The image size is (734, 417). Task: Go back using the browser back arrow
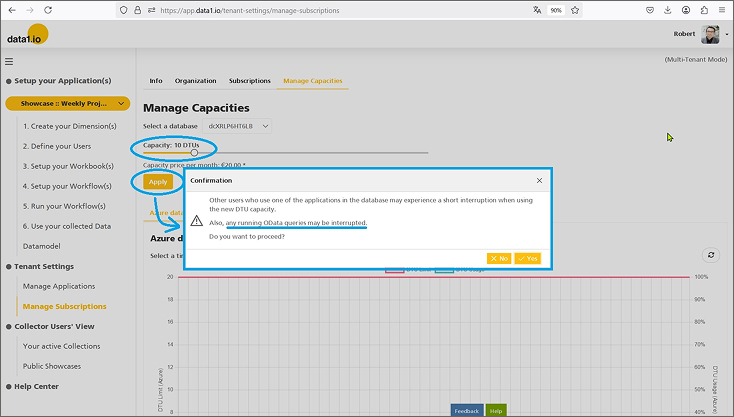(x=12, y=10)
